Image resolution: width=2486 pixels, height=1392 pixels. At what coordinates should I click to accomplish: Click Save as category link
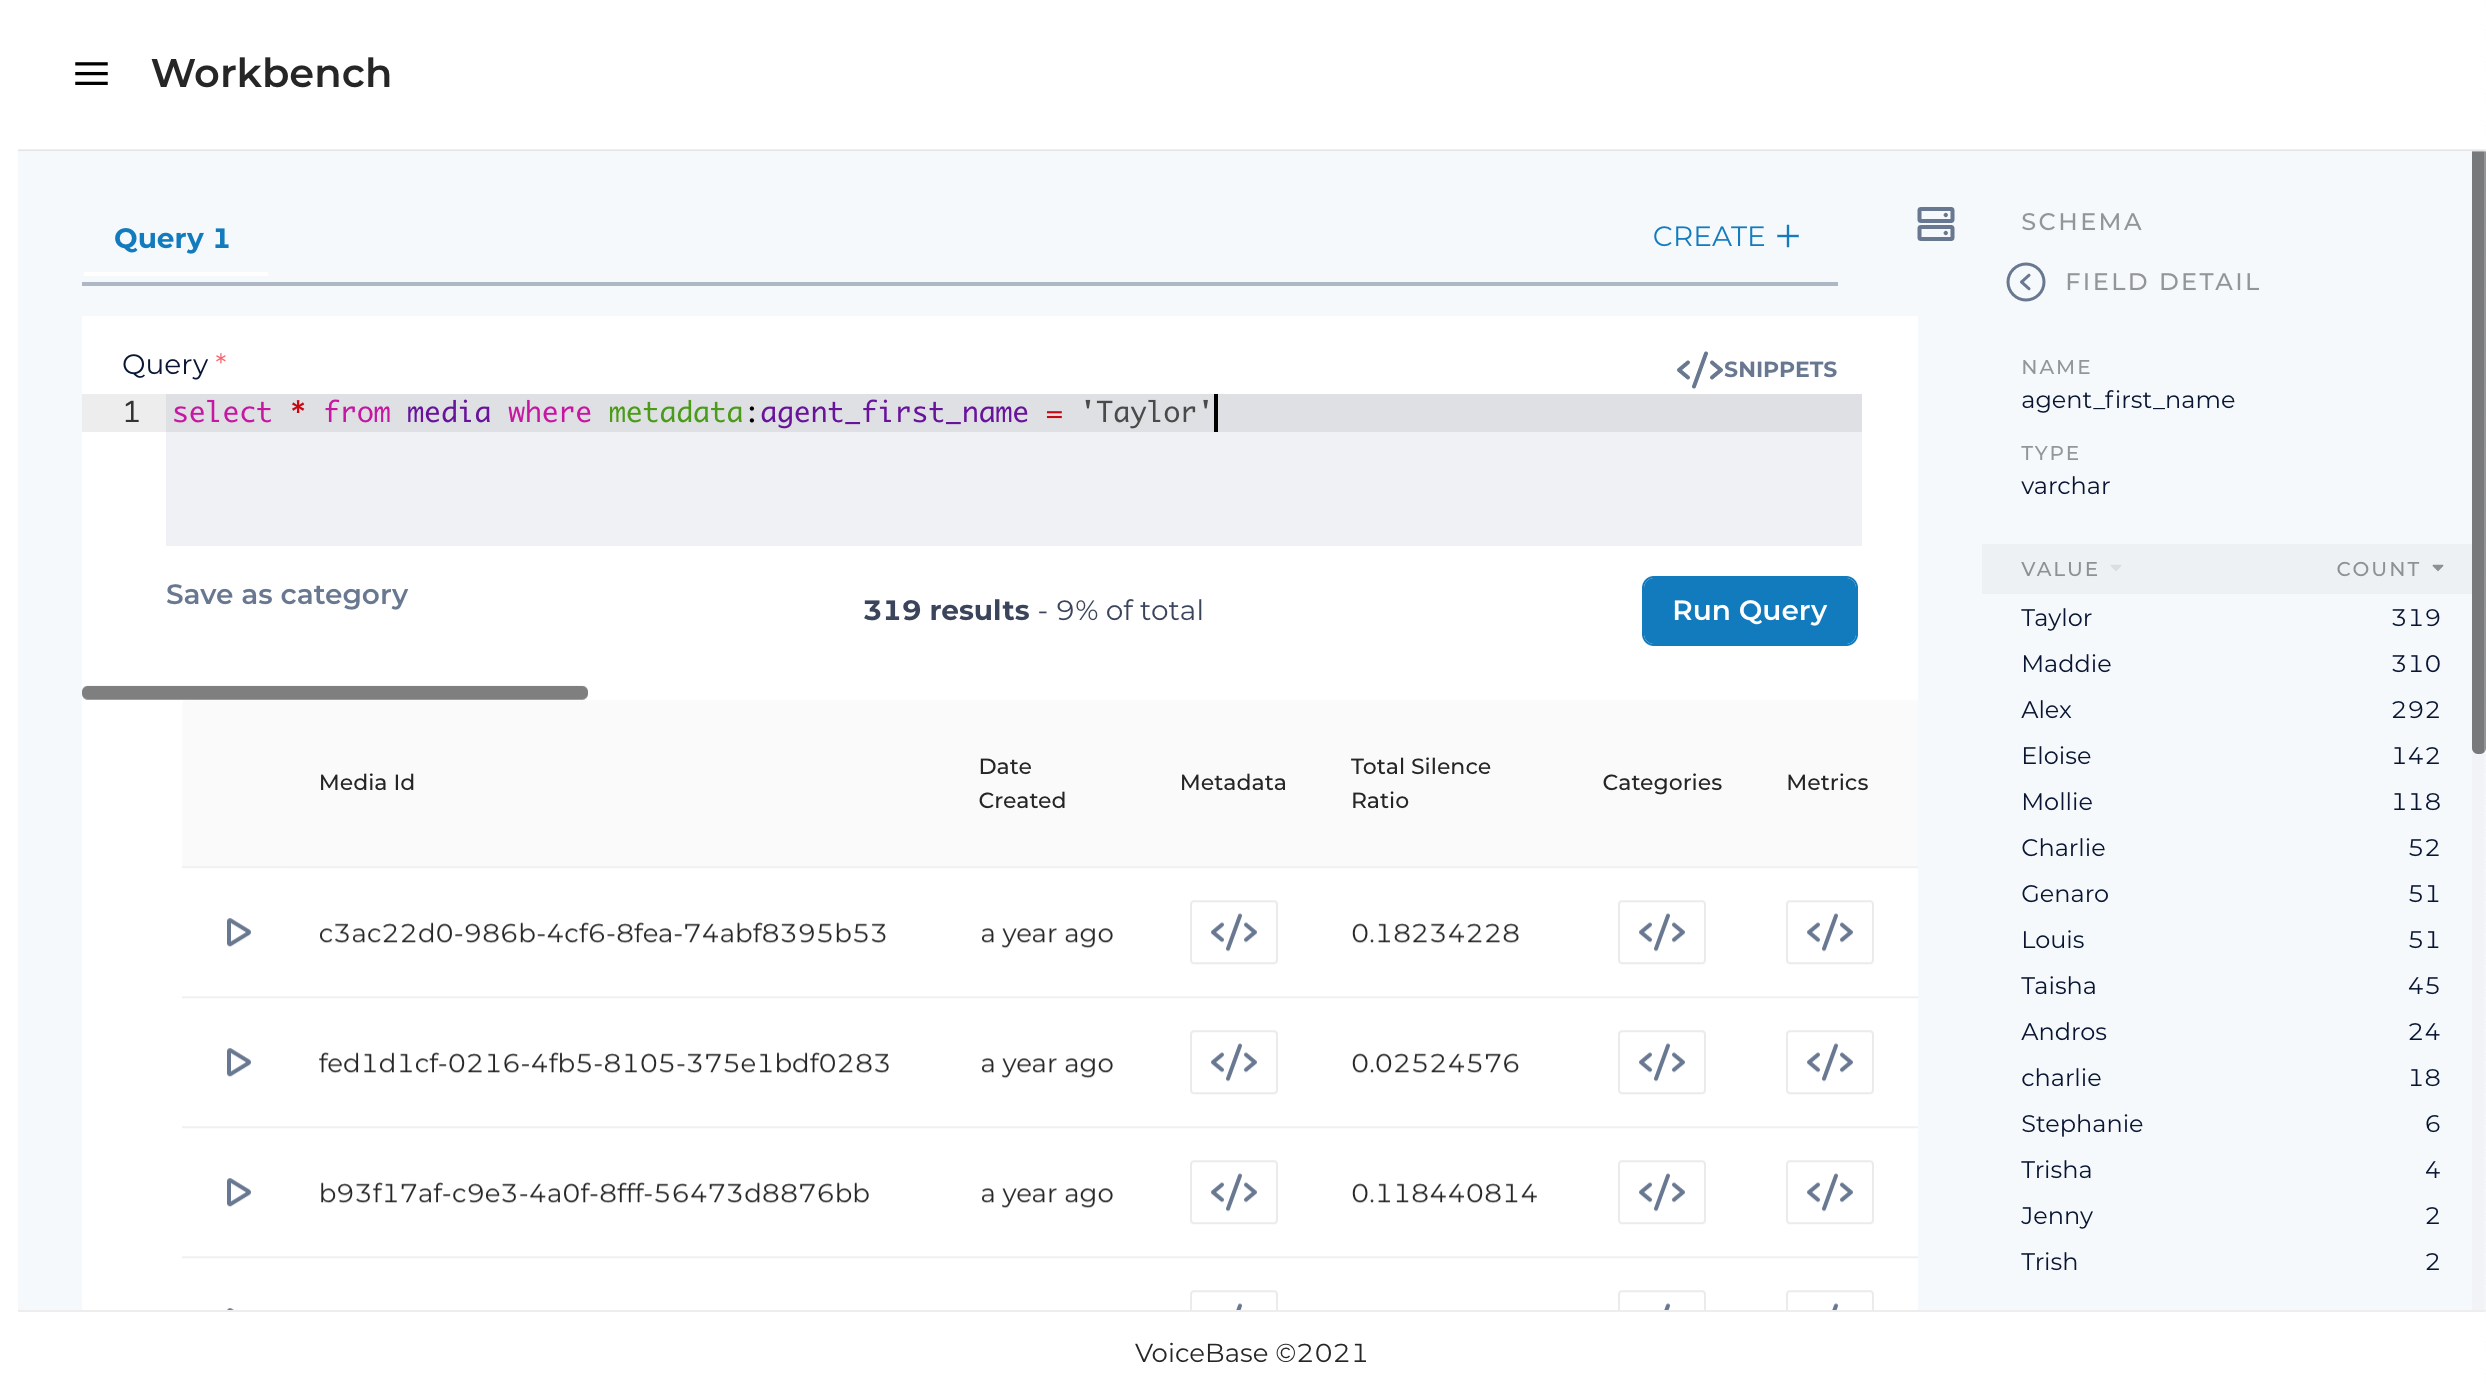click(287, 595)
